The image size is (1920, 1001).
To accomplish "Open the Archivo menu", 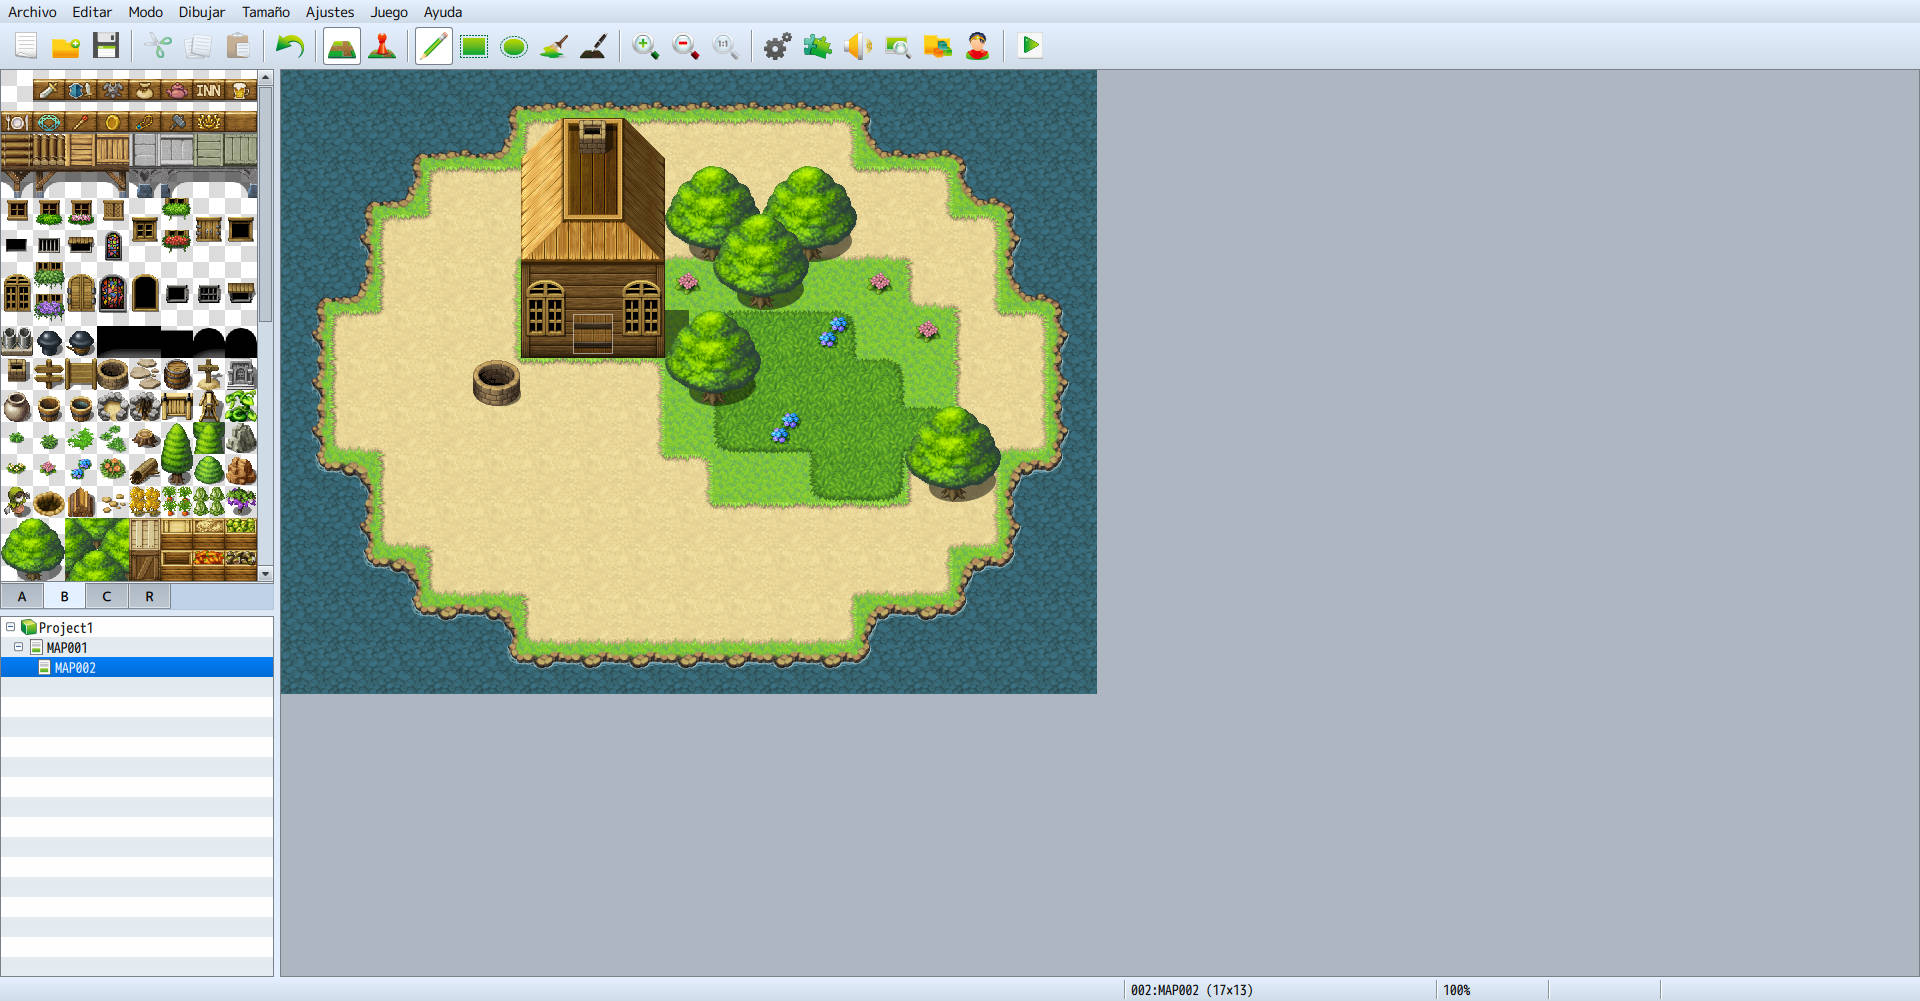I will 32,12.
